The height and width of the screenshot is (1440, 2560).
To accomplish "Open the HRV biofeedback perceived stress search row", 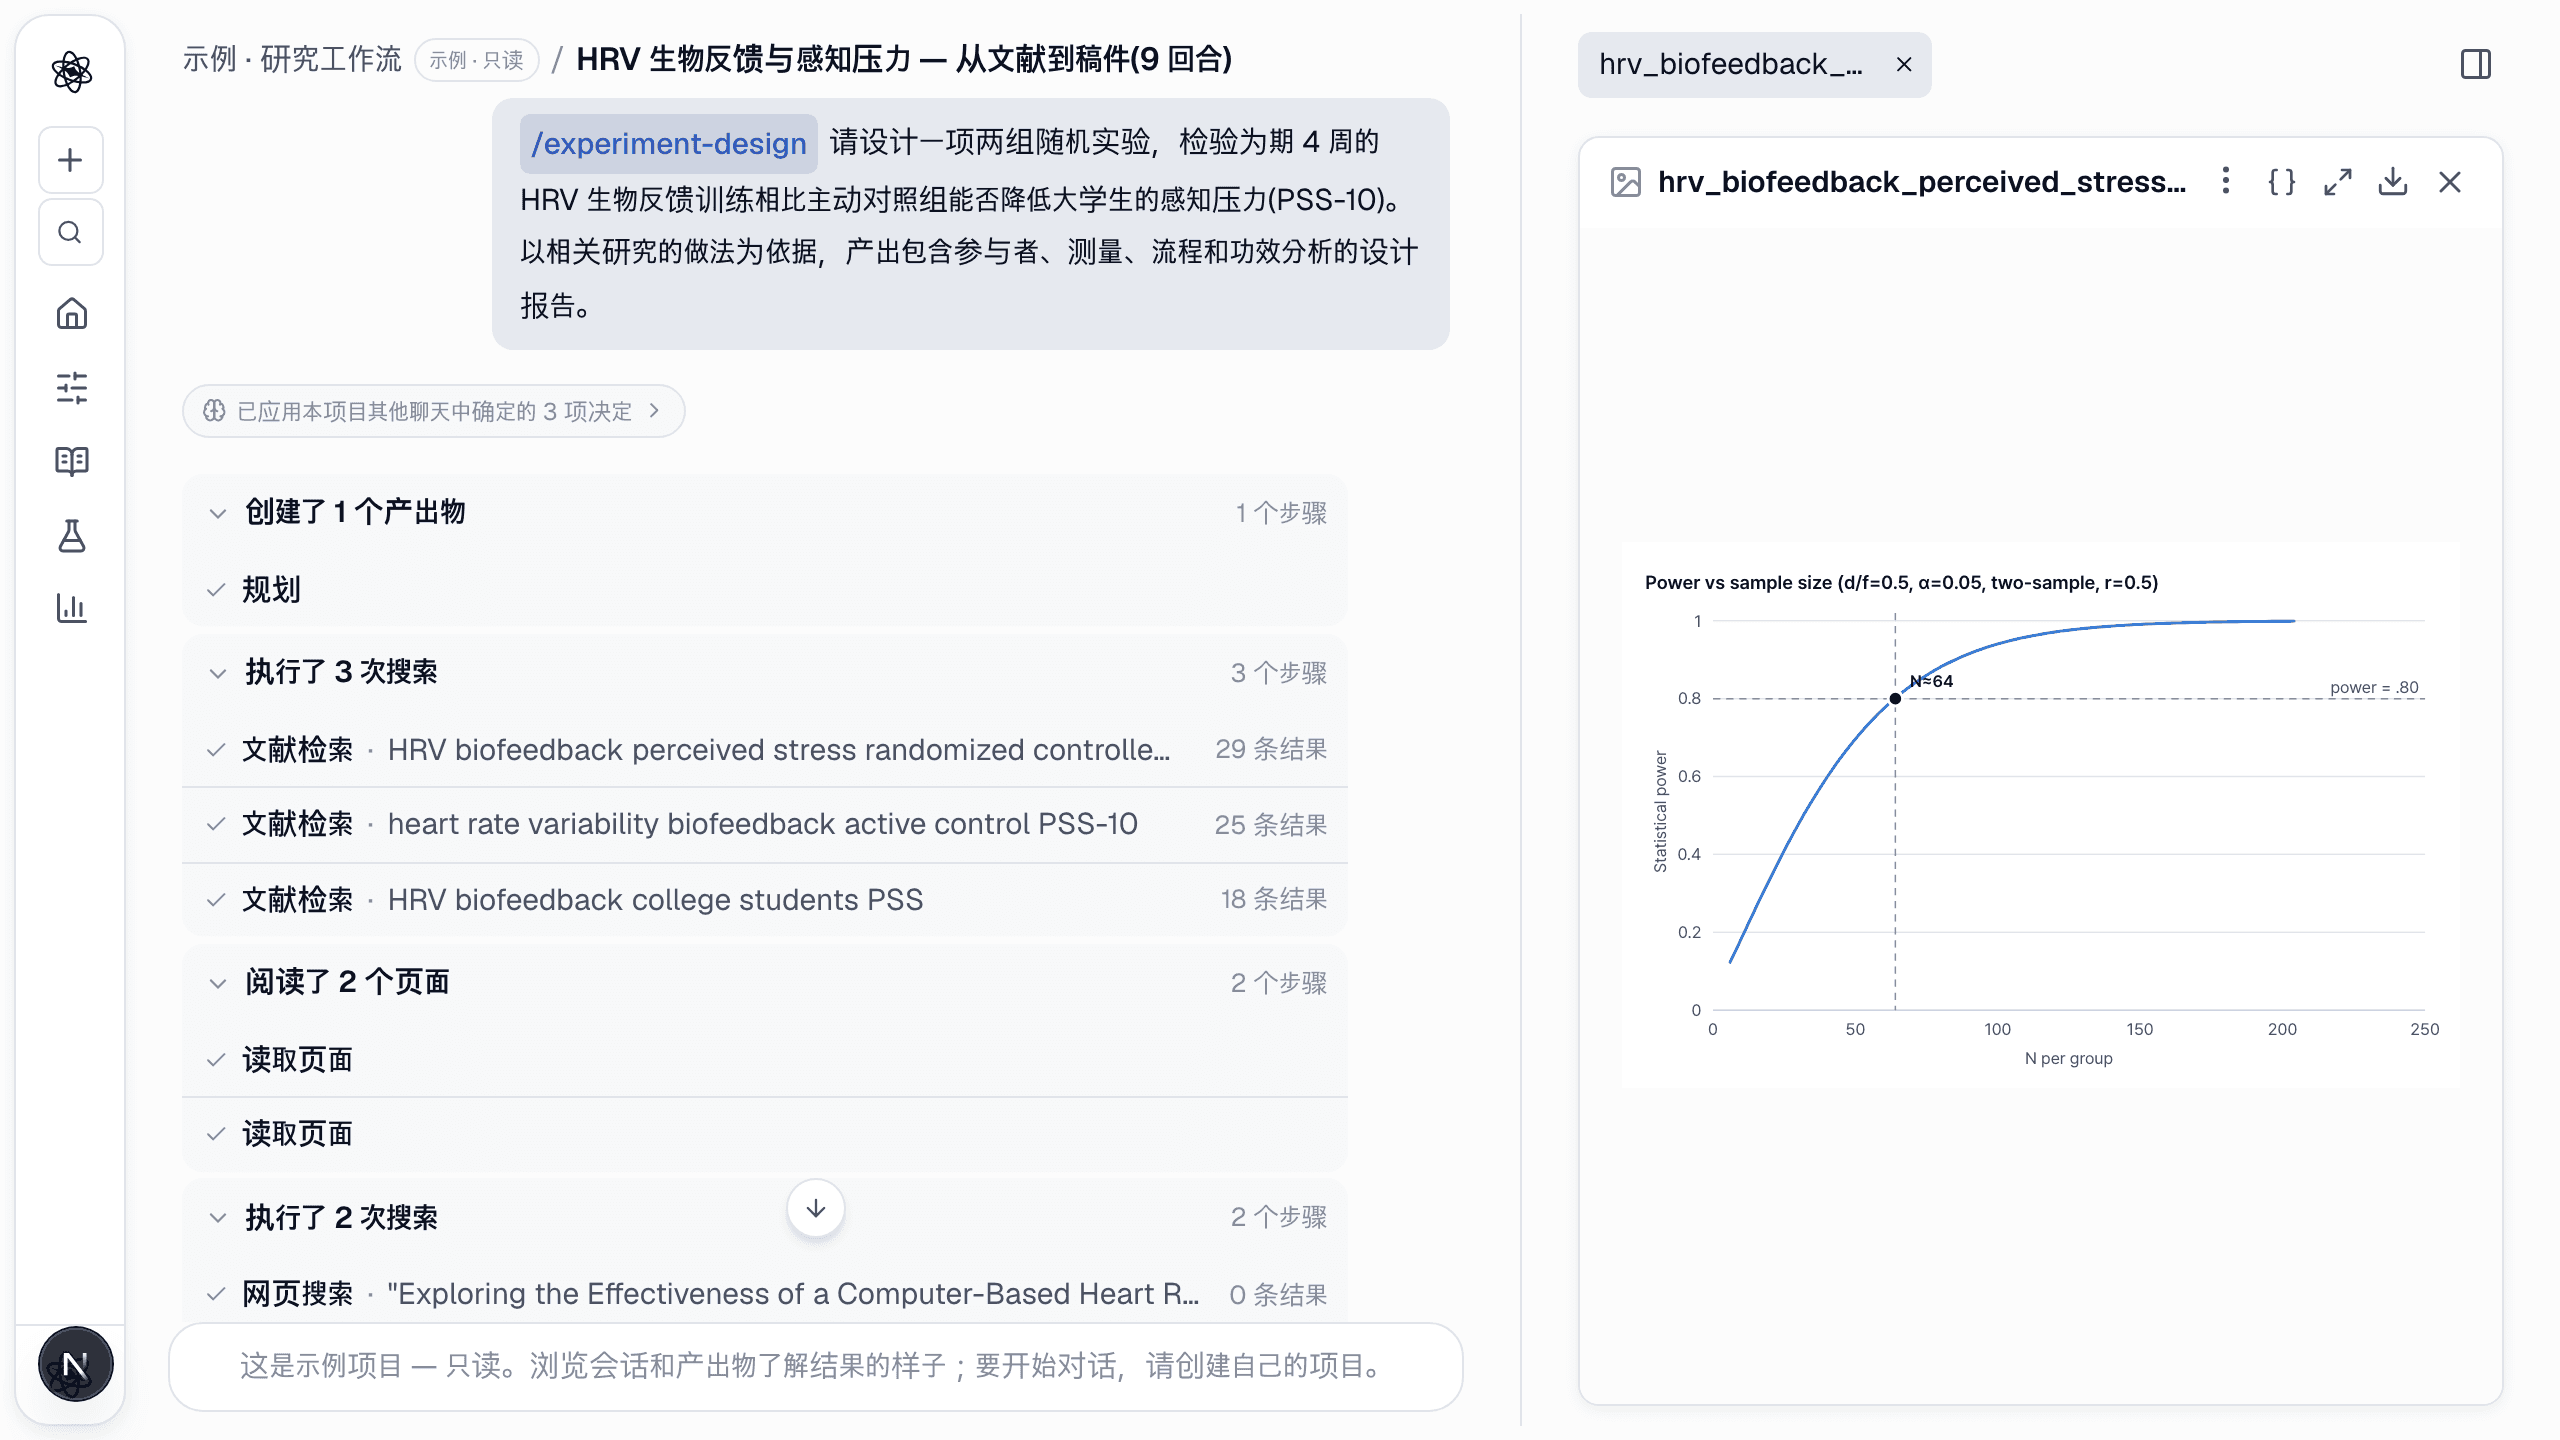I will click(x=765, y=750).
